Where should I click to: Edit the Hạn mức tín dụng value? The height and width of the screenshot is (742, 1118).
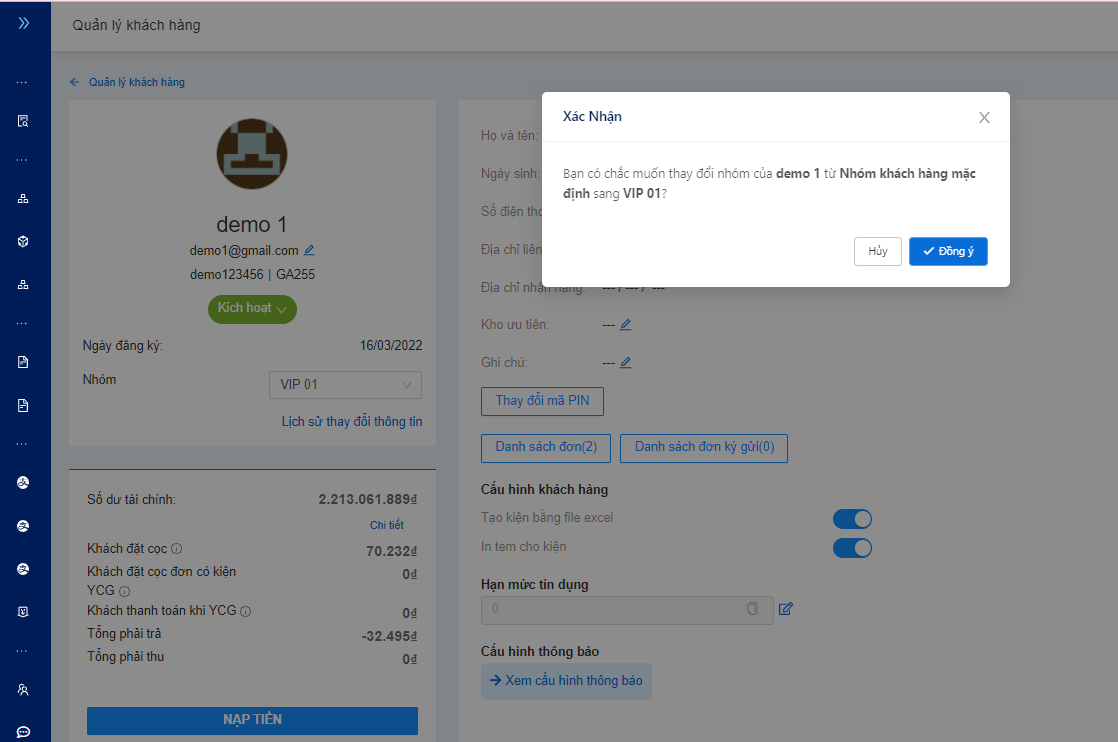(785, 608)
